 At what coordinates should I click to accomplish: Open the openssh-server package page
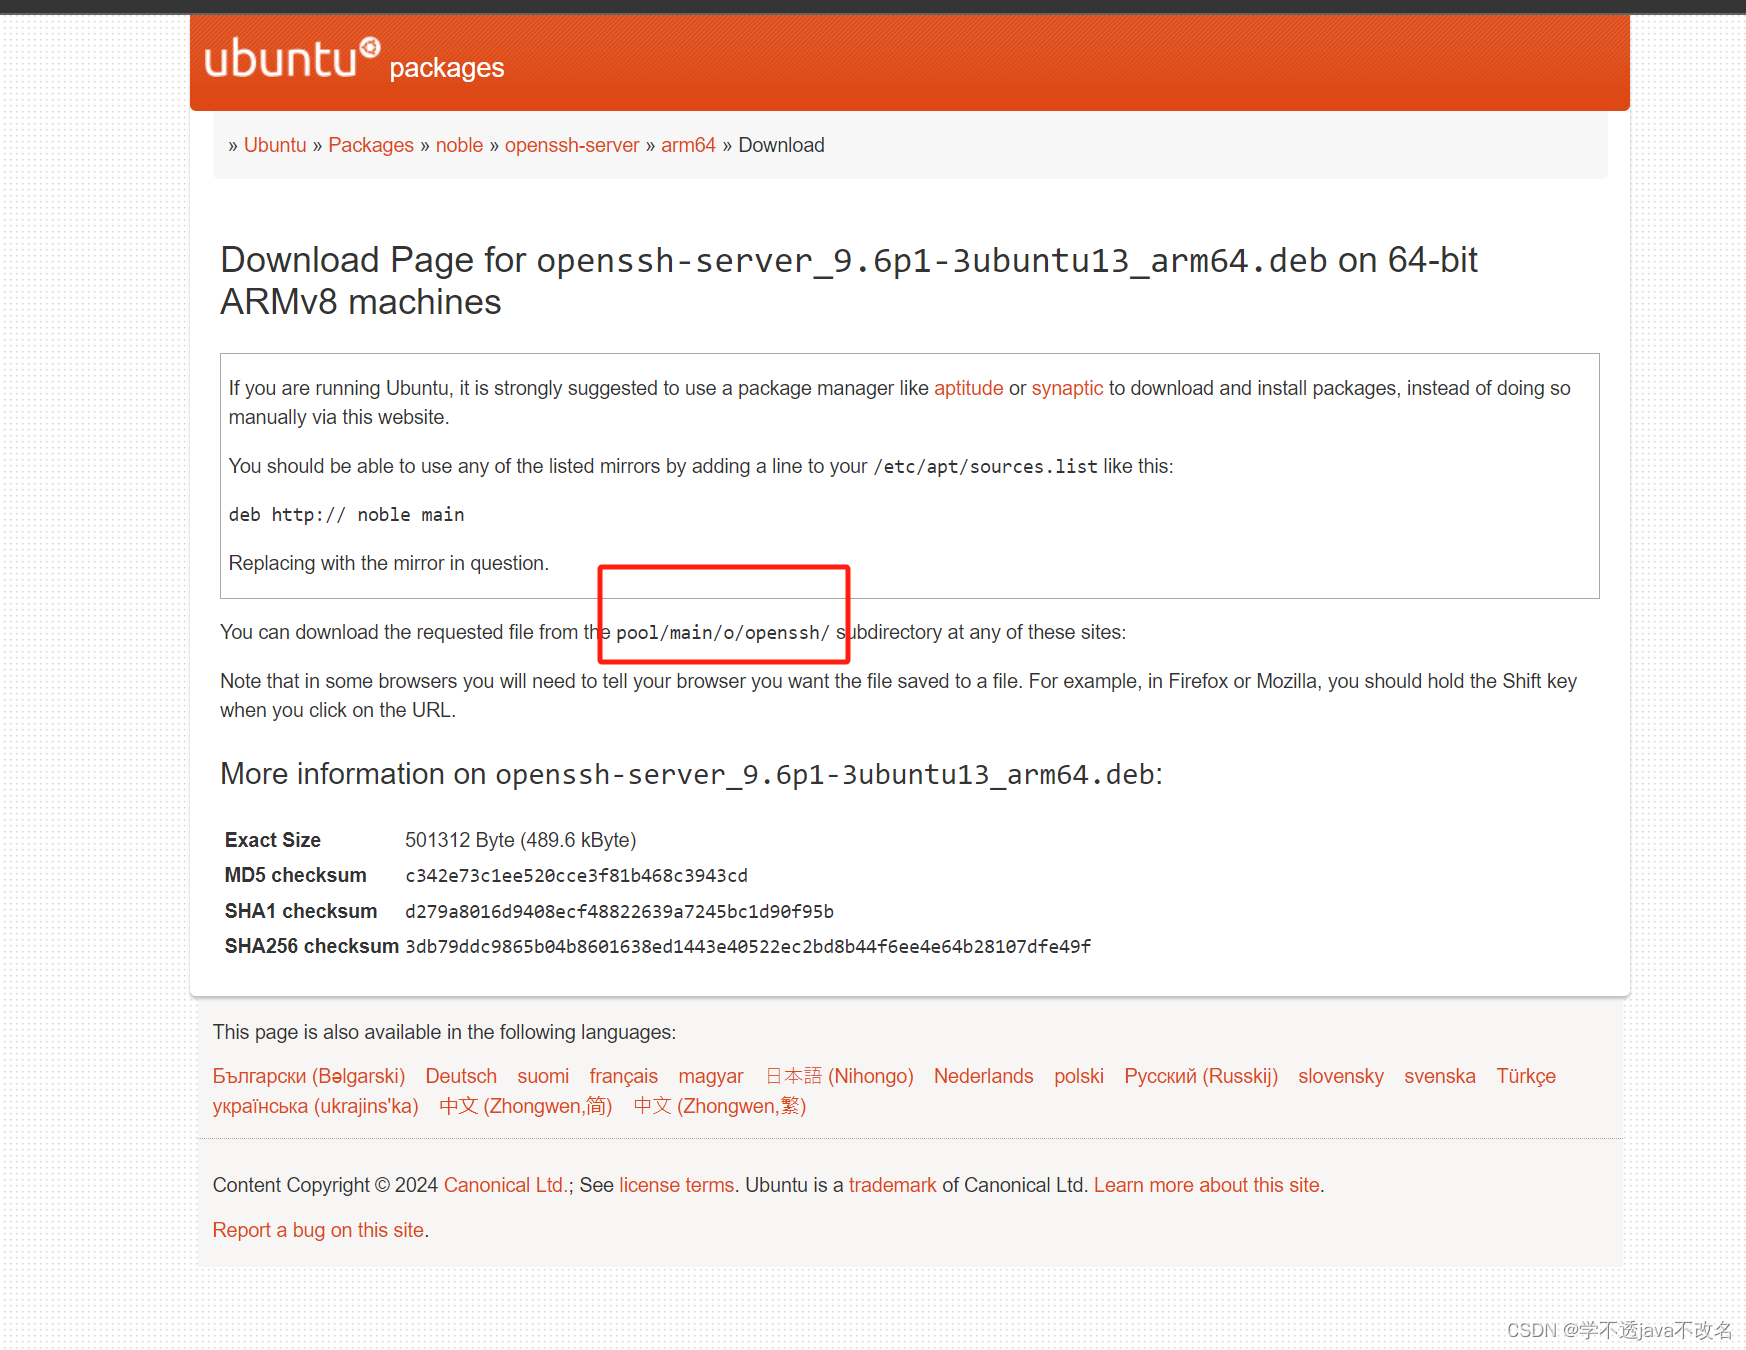pos(571,144)
